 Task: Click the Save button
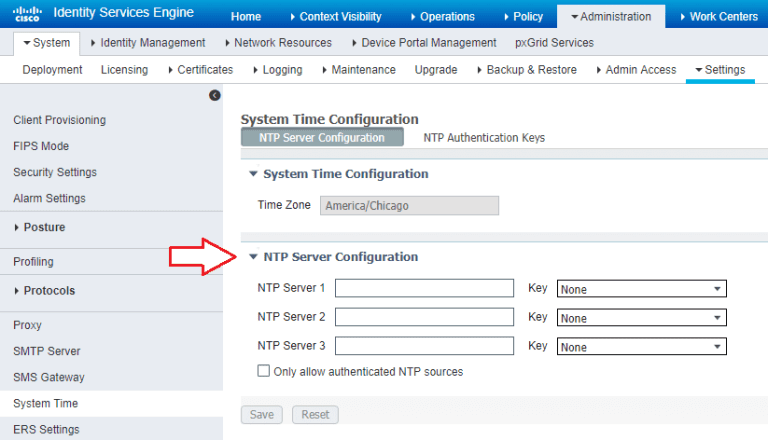(x=262, y=414)
